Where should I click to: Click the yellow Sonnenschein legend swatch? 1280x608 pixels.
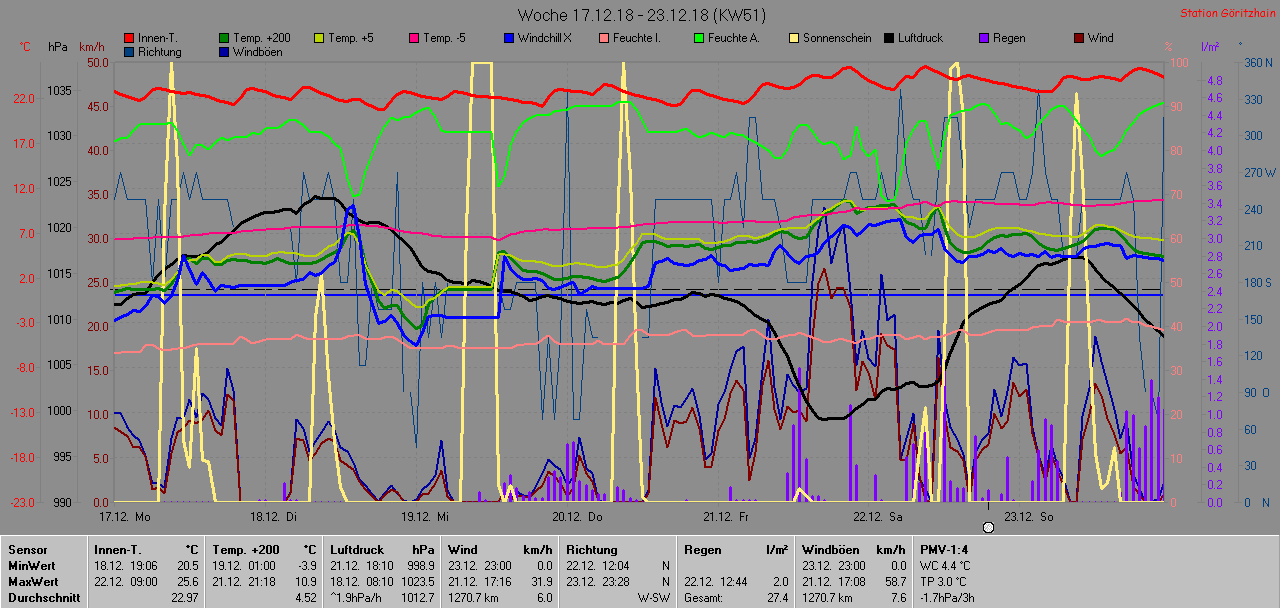coord(794,38)
